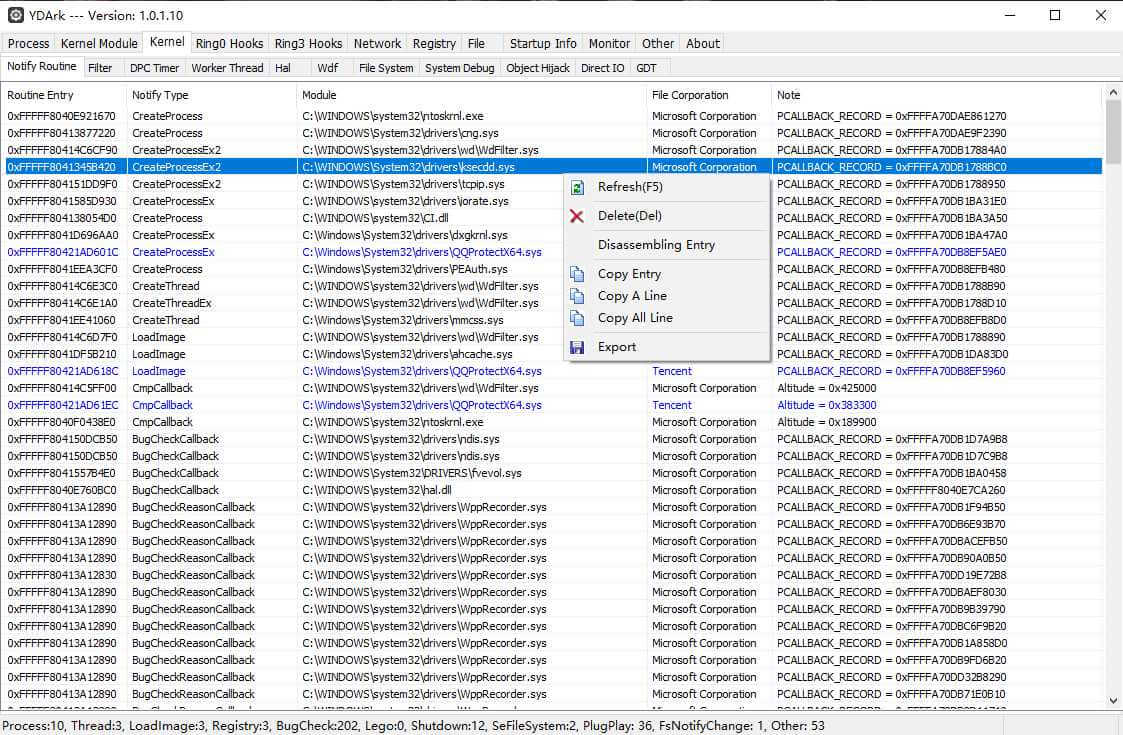Click the Copy A Line icon
Screen dimensions: 1123x735
point(577,296)
